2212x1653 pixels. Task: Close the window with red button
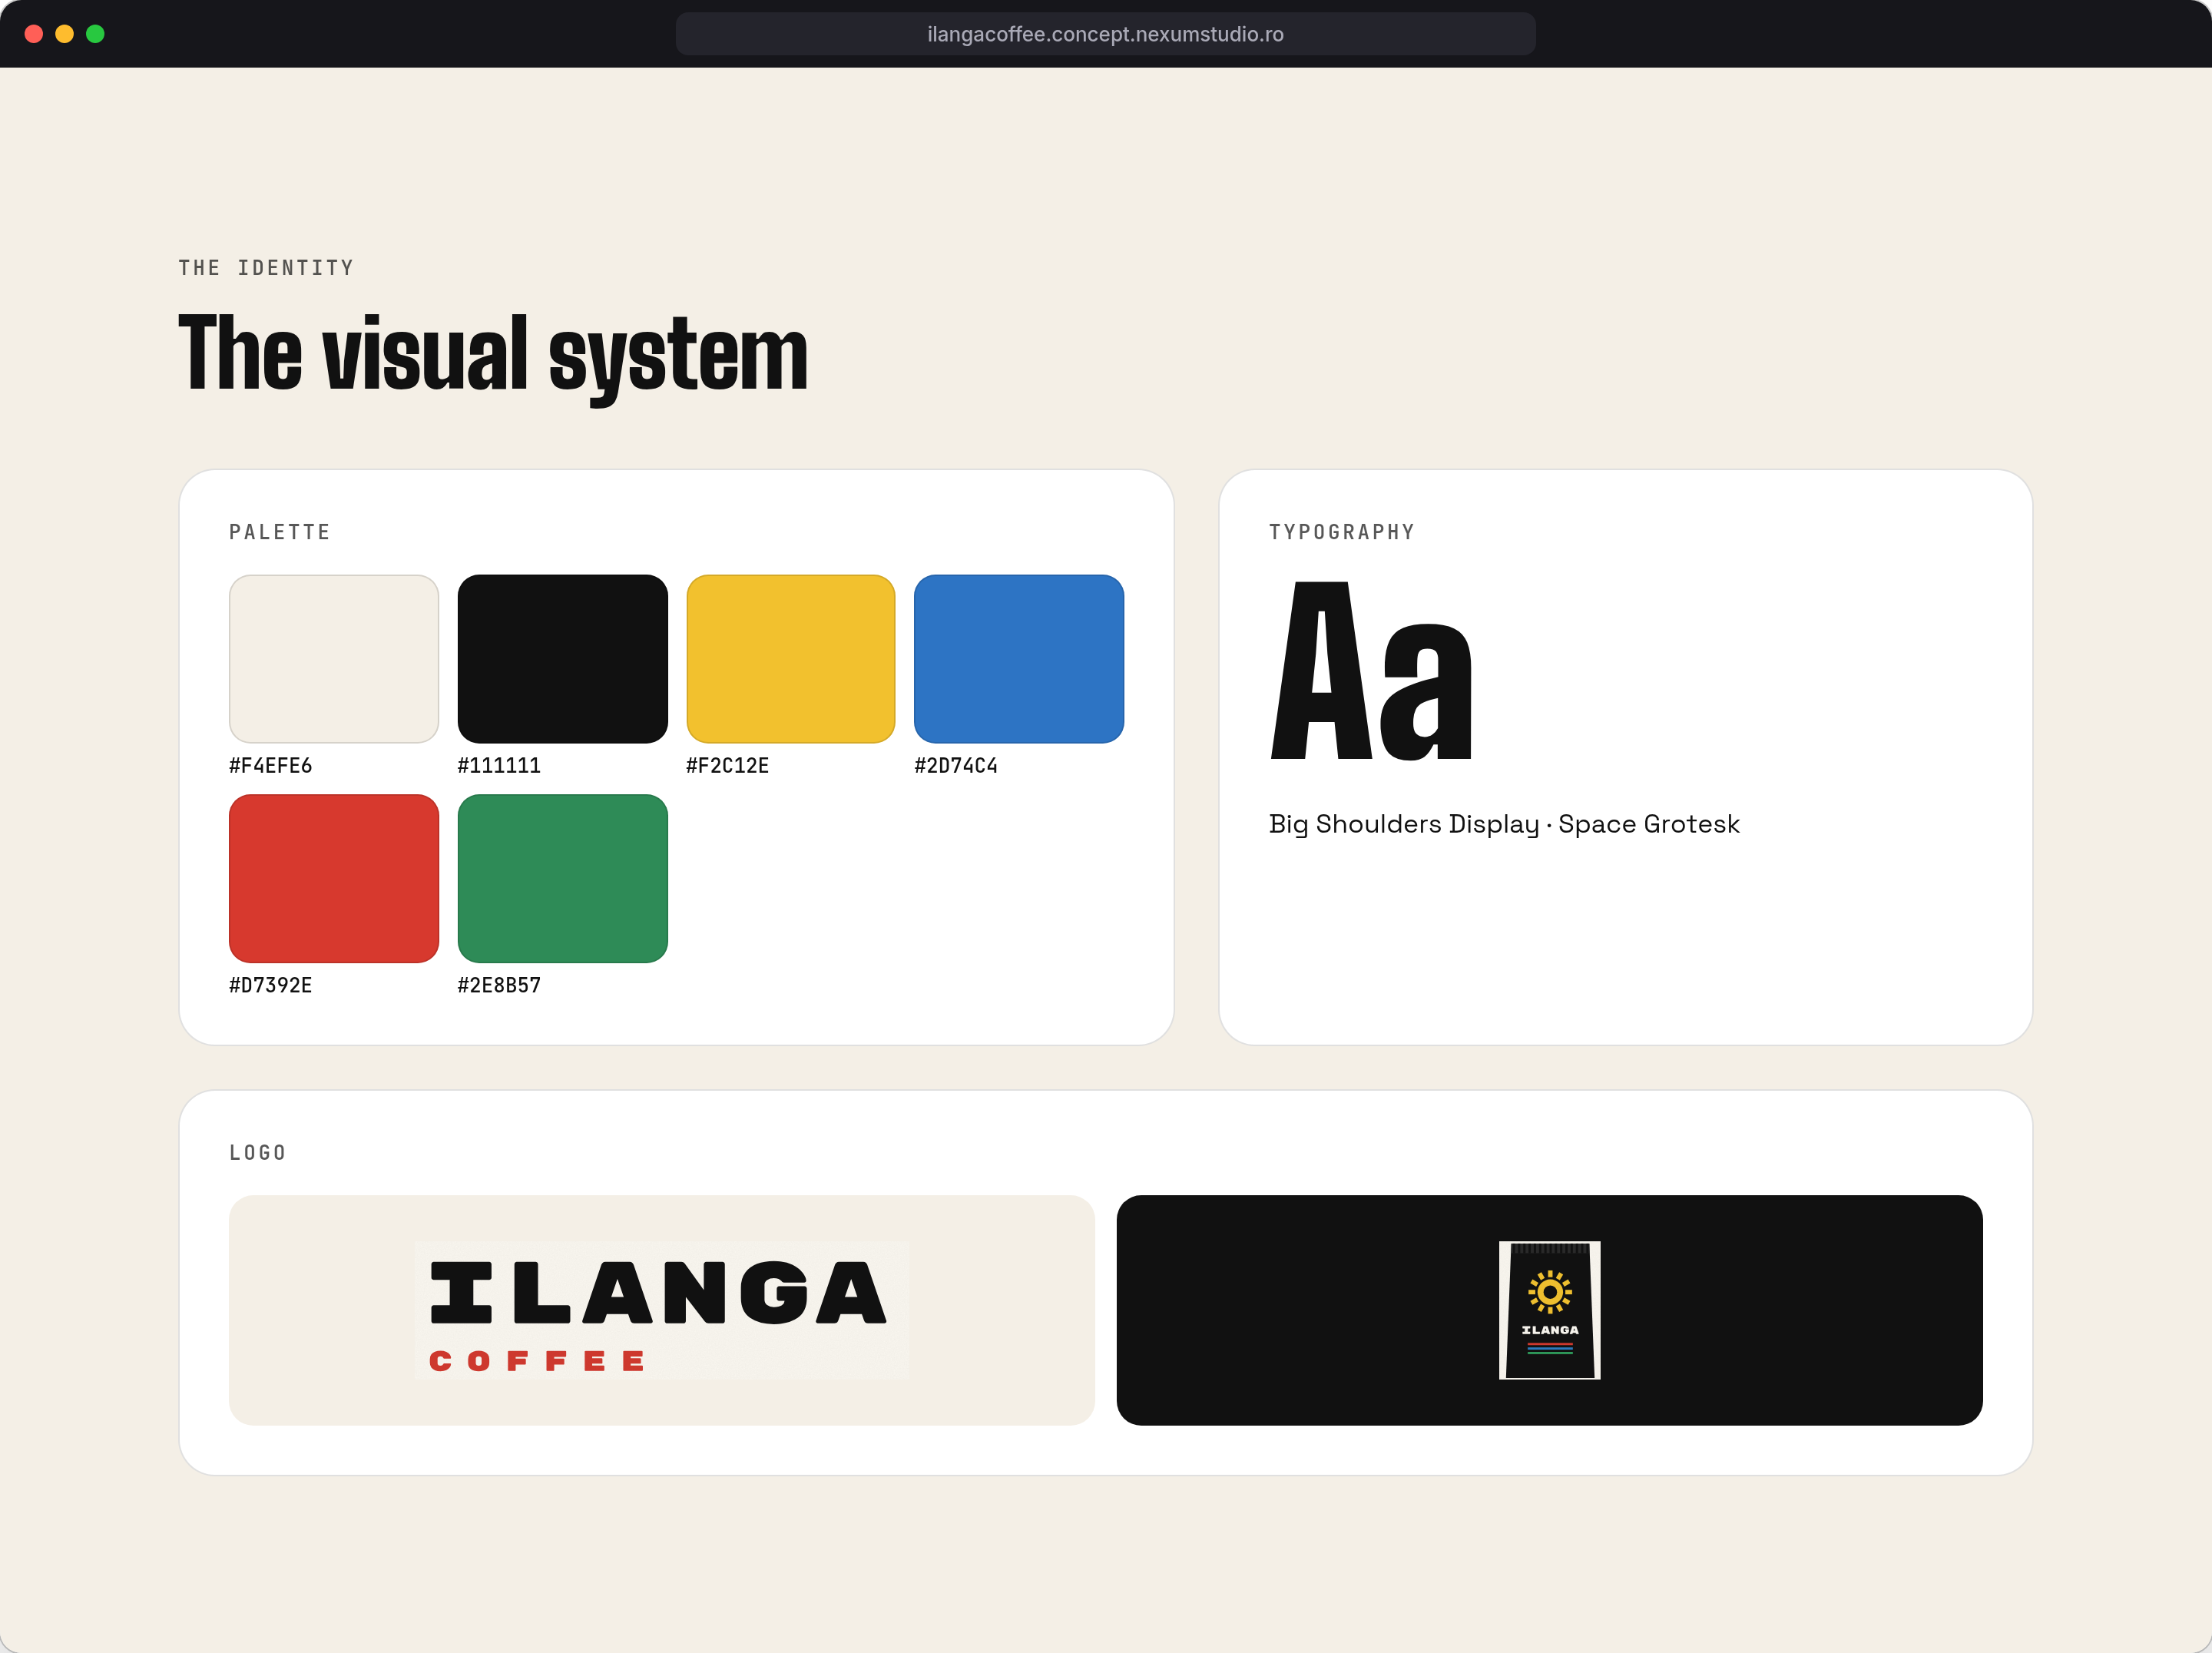[33, 34]
